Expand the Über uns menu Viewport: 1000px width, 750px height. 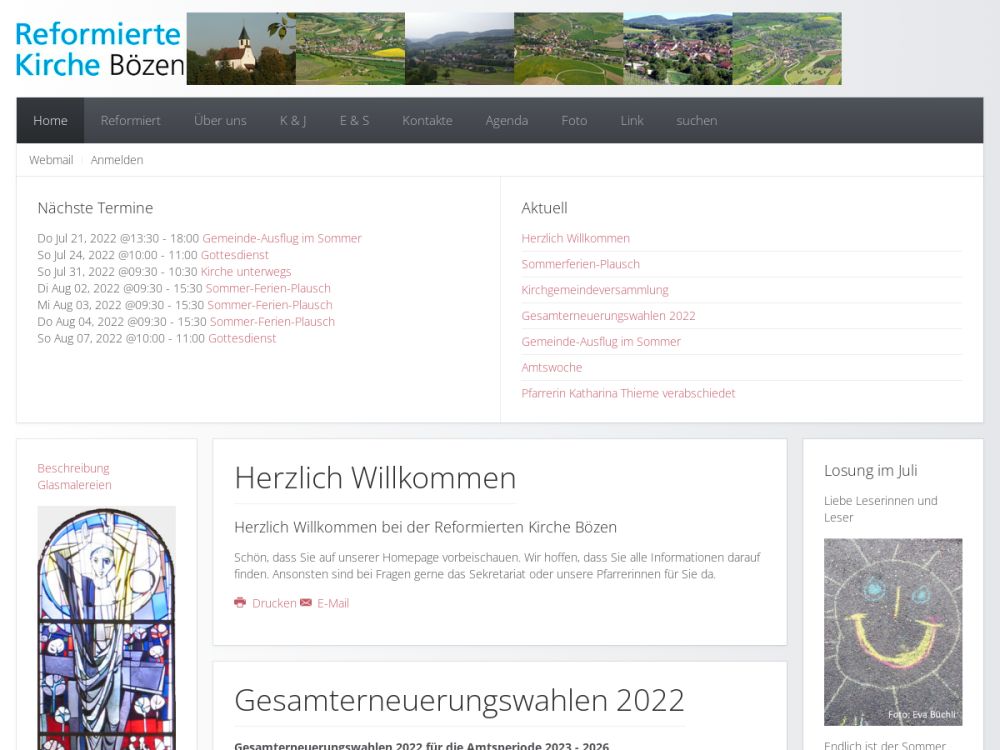(x=220, y=120)
